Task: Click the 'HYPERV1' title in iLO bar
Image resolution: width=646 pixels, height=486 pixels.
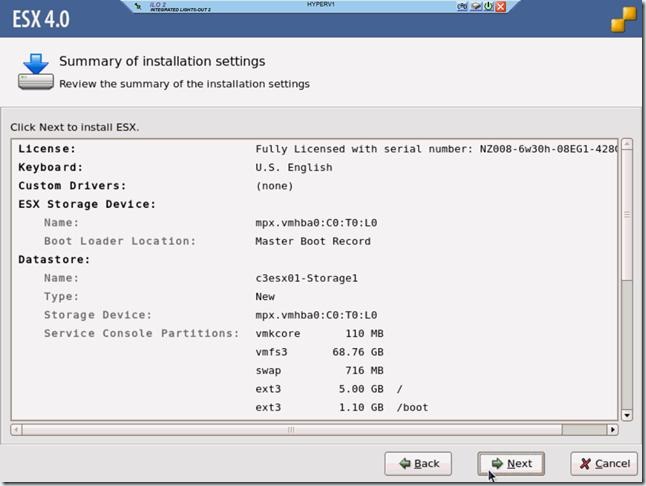Action: coord(321,4)
